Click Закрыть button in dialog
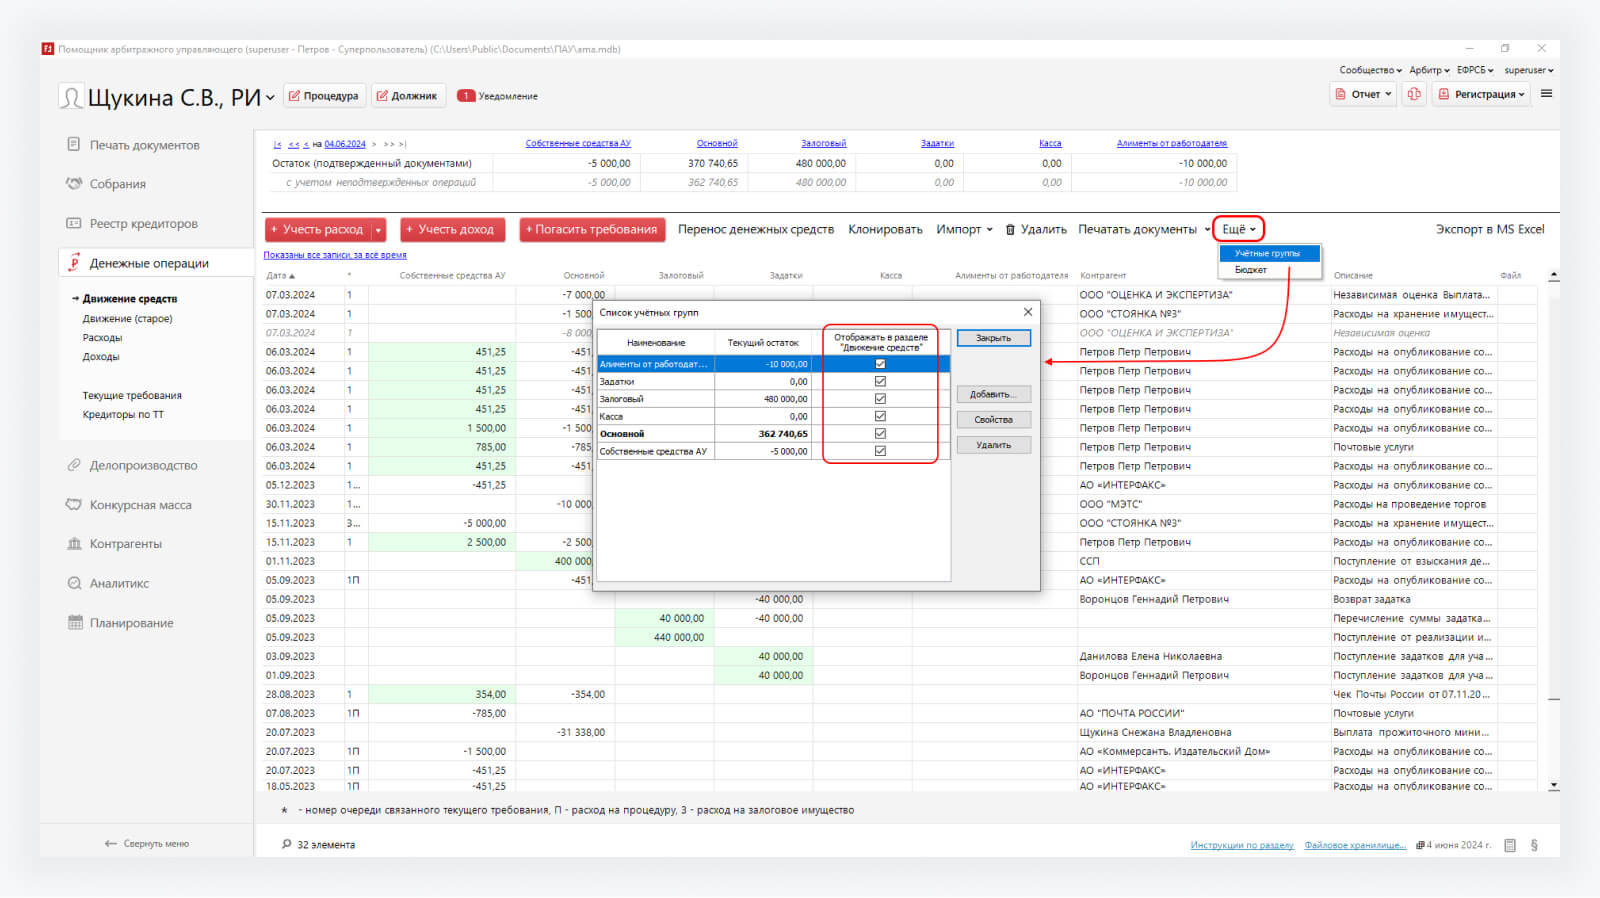1600x898 pixels. click(993, 338)
